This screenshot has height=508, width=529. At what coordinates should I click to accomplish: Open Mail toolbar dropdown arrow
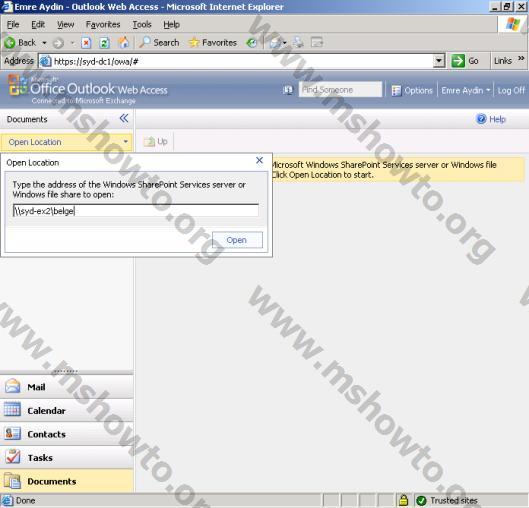pos(284,43)
